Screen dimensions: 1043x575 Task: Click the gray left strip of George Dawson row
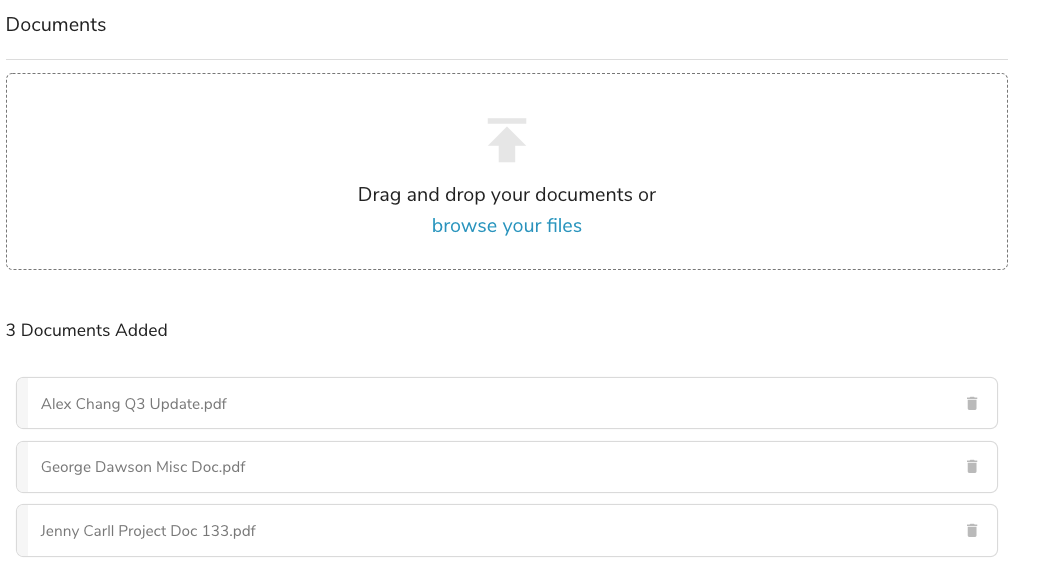click(22, 467)
